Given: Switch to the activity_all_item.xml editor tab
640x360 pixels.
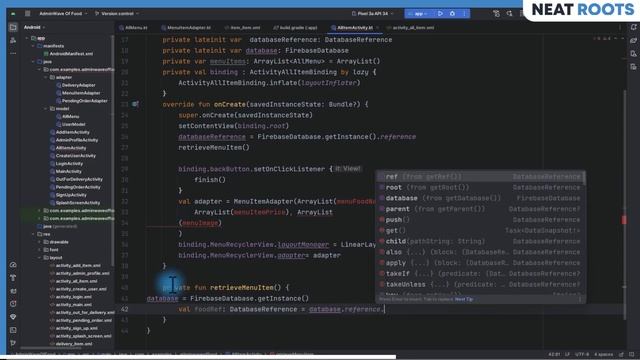Looking at the screenshot, I should [410, 28].
